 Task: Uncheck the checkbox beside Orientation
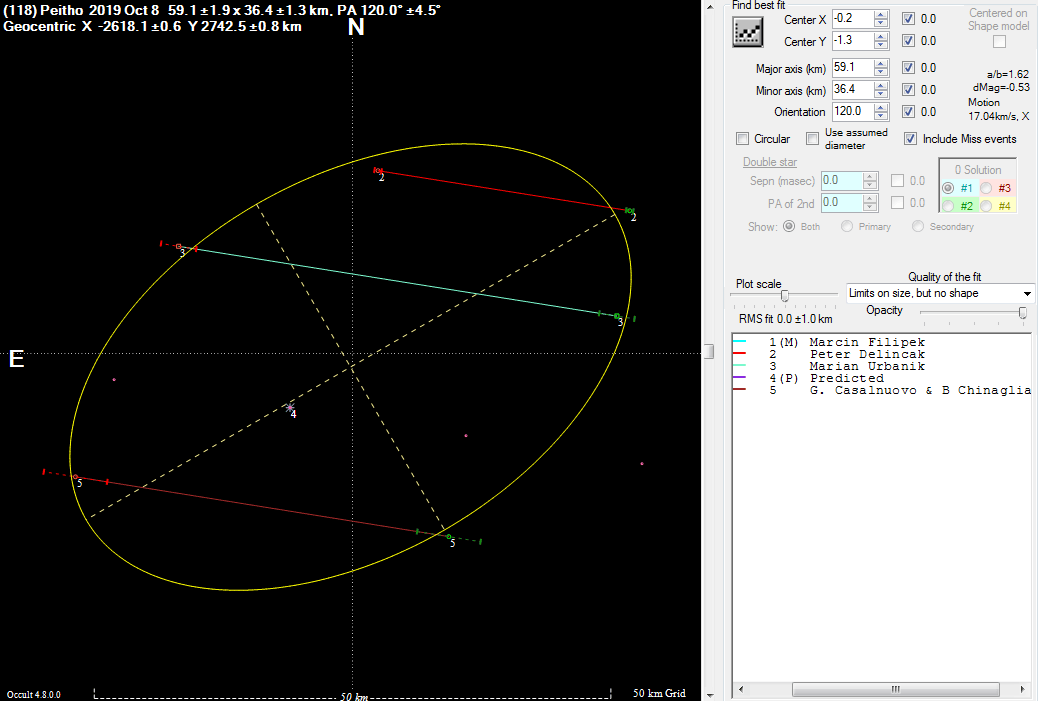909,111
